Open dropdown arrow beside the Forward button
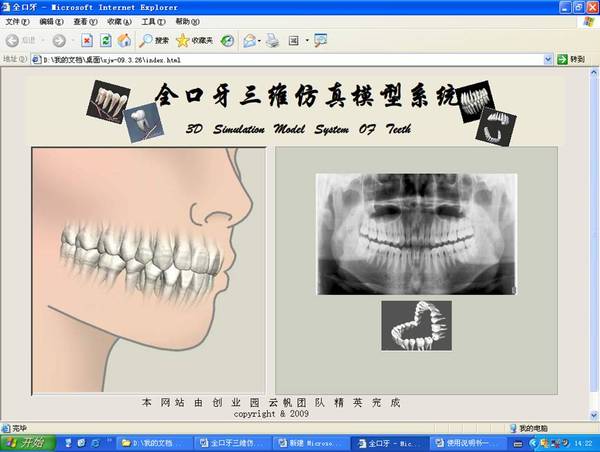 pos(73,40)
